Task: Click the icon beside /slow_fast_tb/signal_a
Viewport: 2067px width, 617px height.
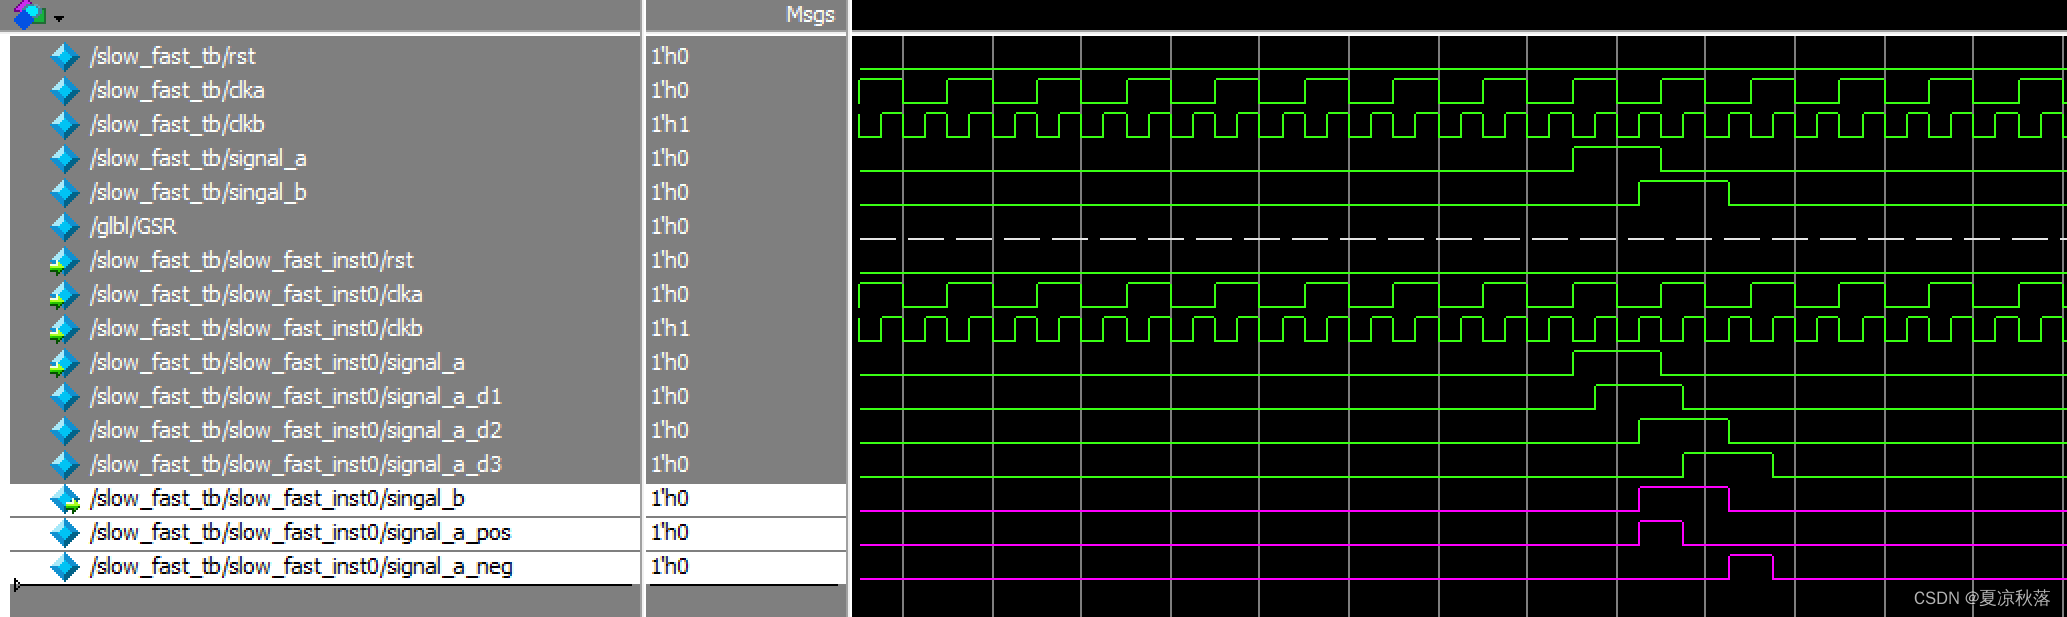Action: [65, 159]
